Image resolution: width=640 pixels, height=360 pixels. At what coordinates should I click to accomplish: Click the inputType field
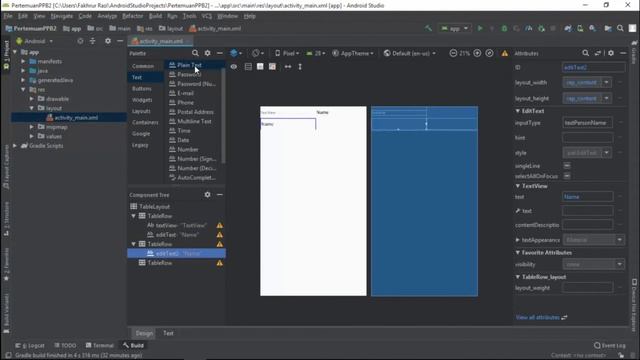coord(587,122)
